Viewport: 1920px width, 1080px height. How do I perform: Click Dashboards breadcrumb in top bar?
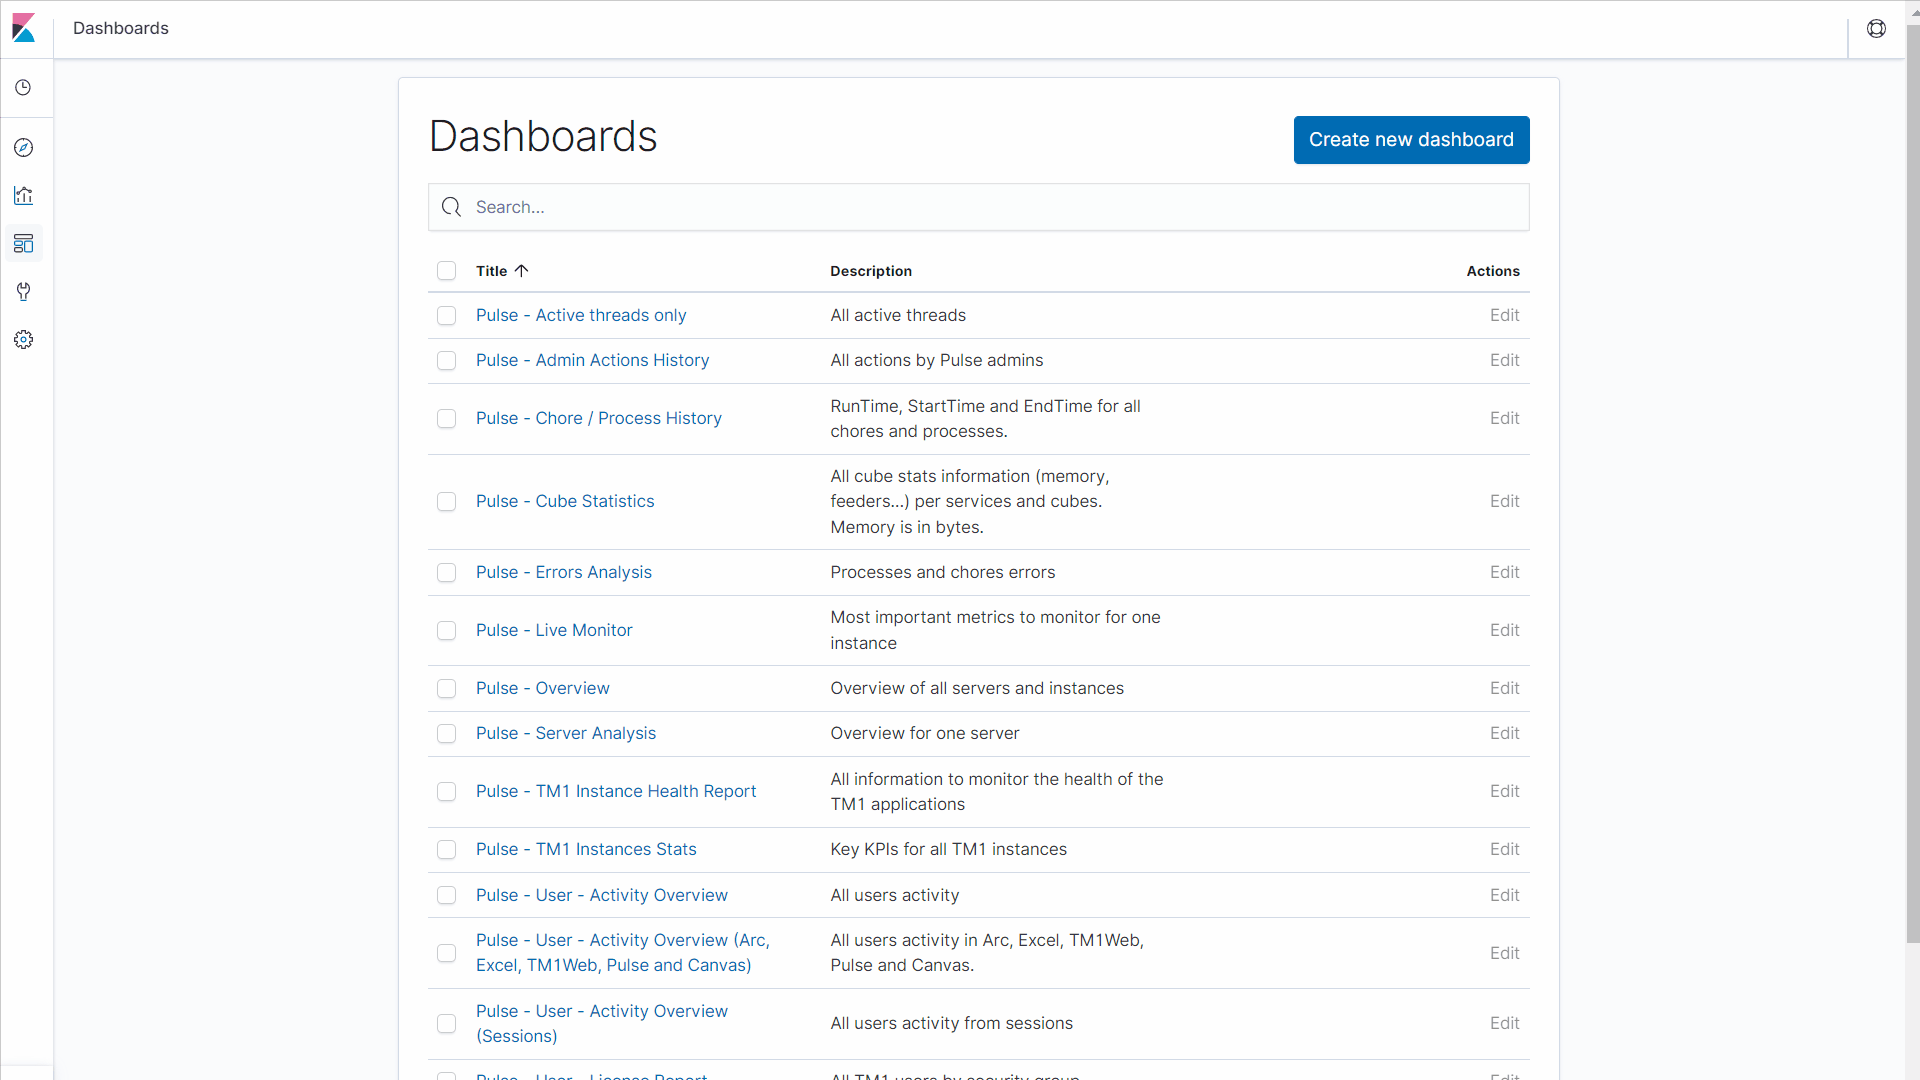point(121,28)
